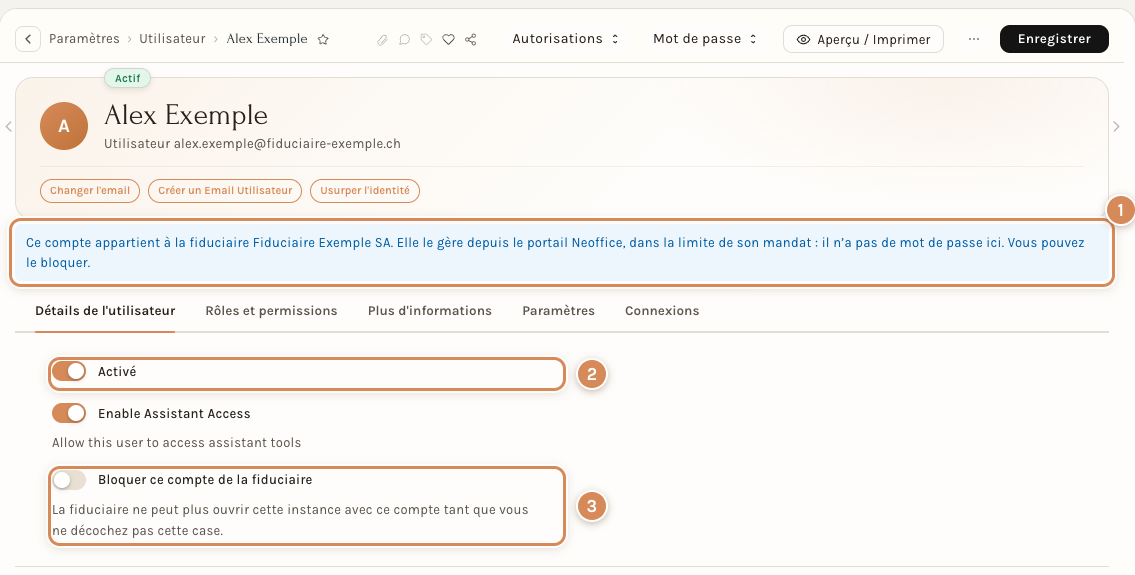Open attachments paperclip icon
1135x575 pixels.
pos(382,40)
